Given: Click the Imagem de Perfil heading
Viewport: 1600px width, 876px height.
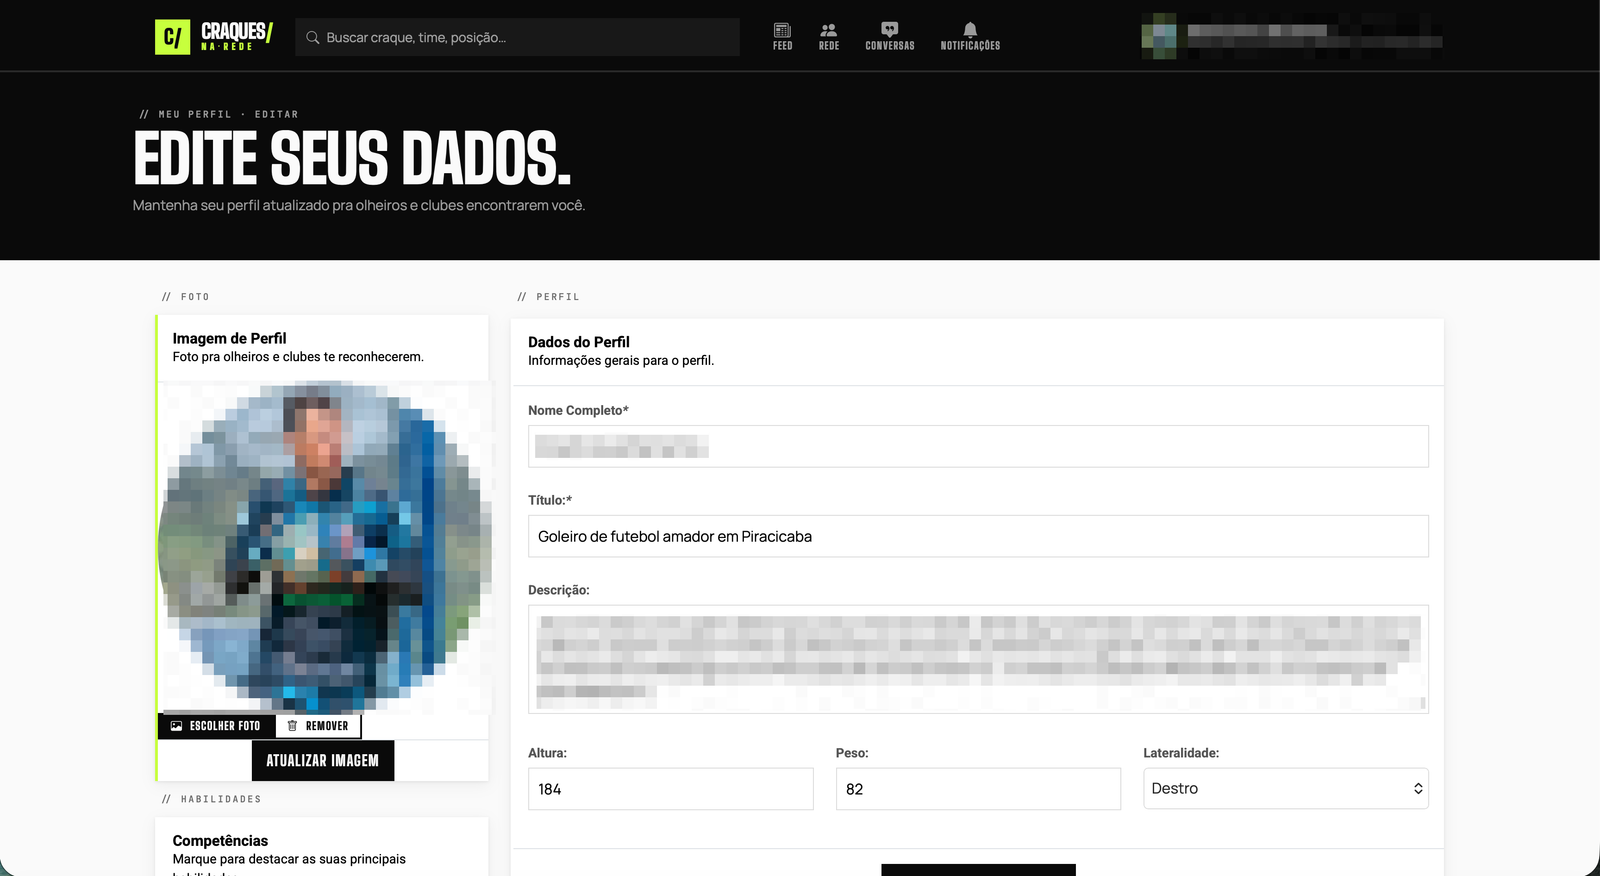Looking at the screenshot, I should click(x=229, y=338).
